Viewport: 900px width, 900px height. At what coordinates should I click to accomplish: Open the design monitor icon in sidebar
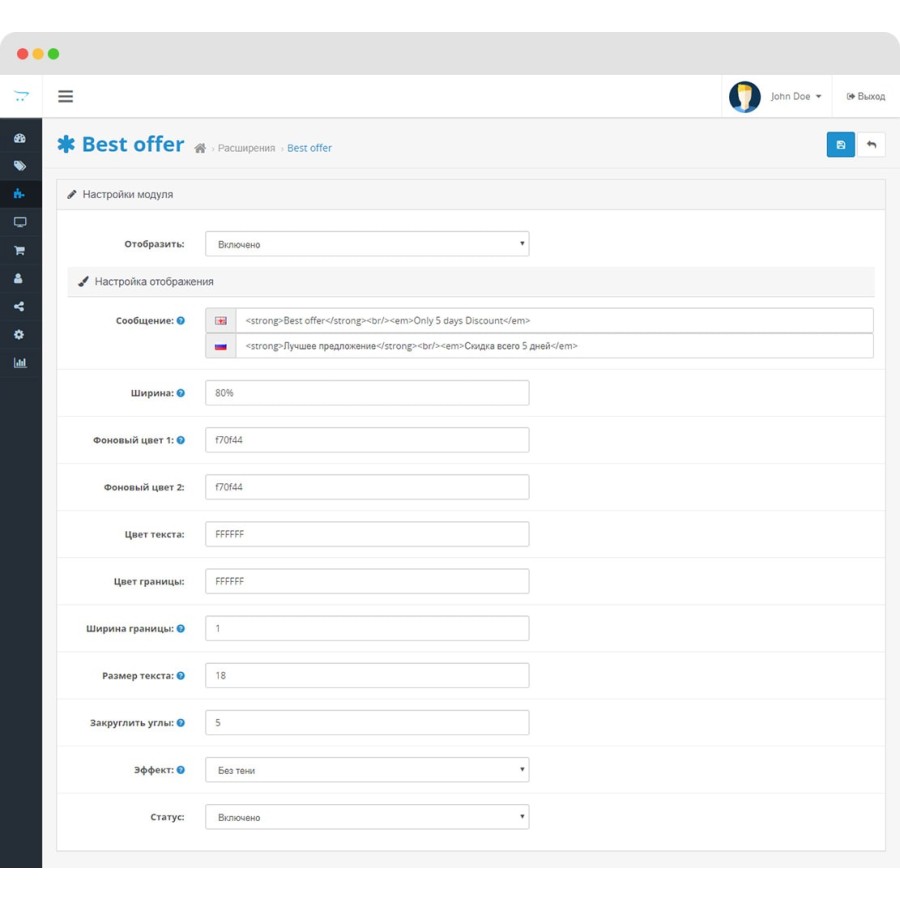click(20, 222)
